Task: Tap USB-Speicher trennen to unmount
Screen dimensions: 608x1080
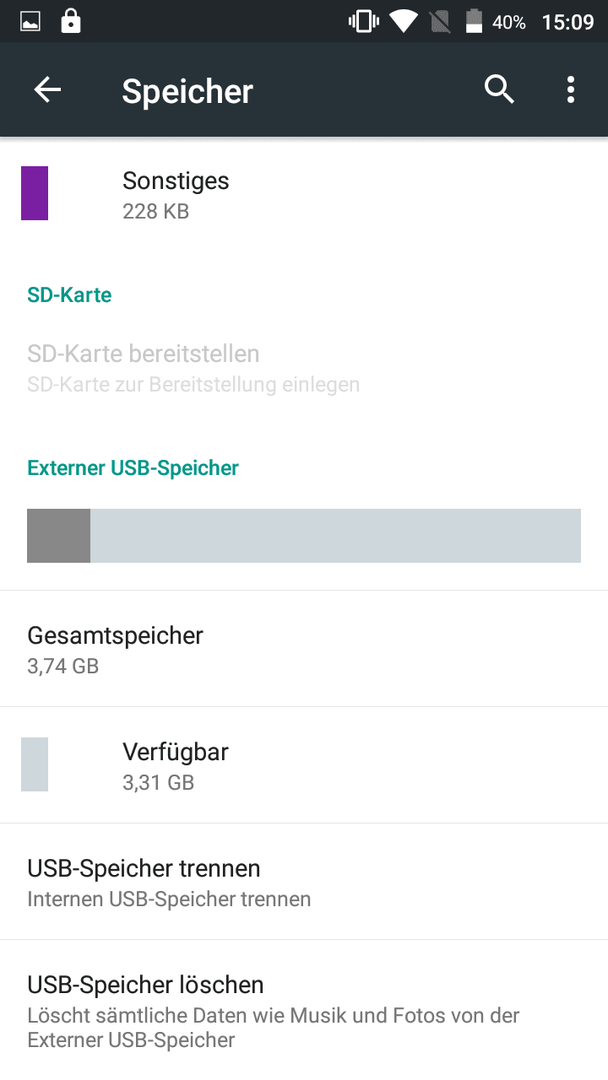Action: [304, 882]
